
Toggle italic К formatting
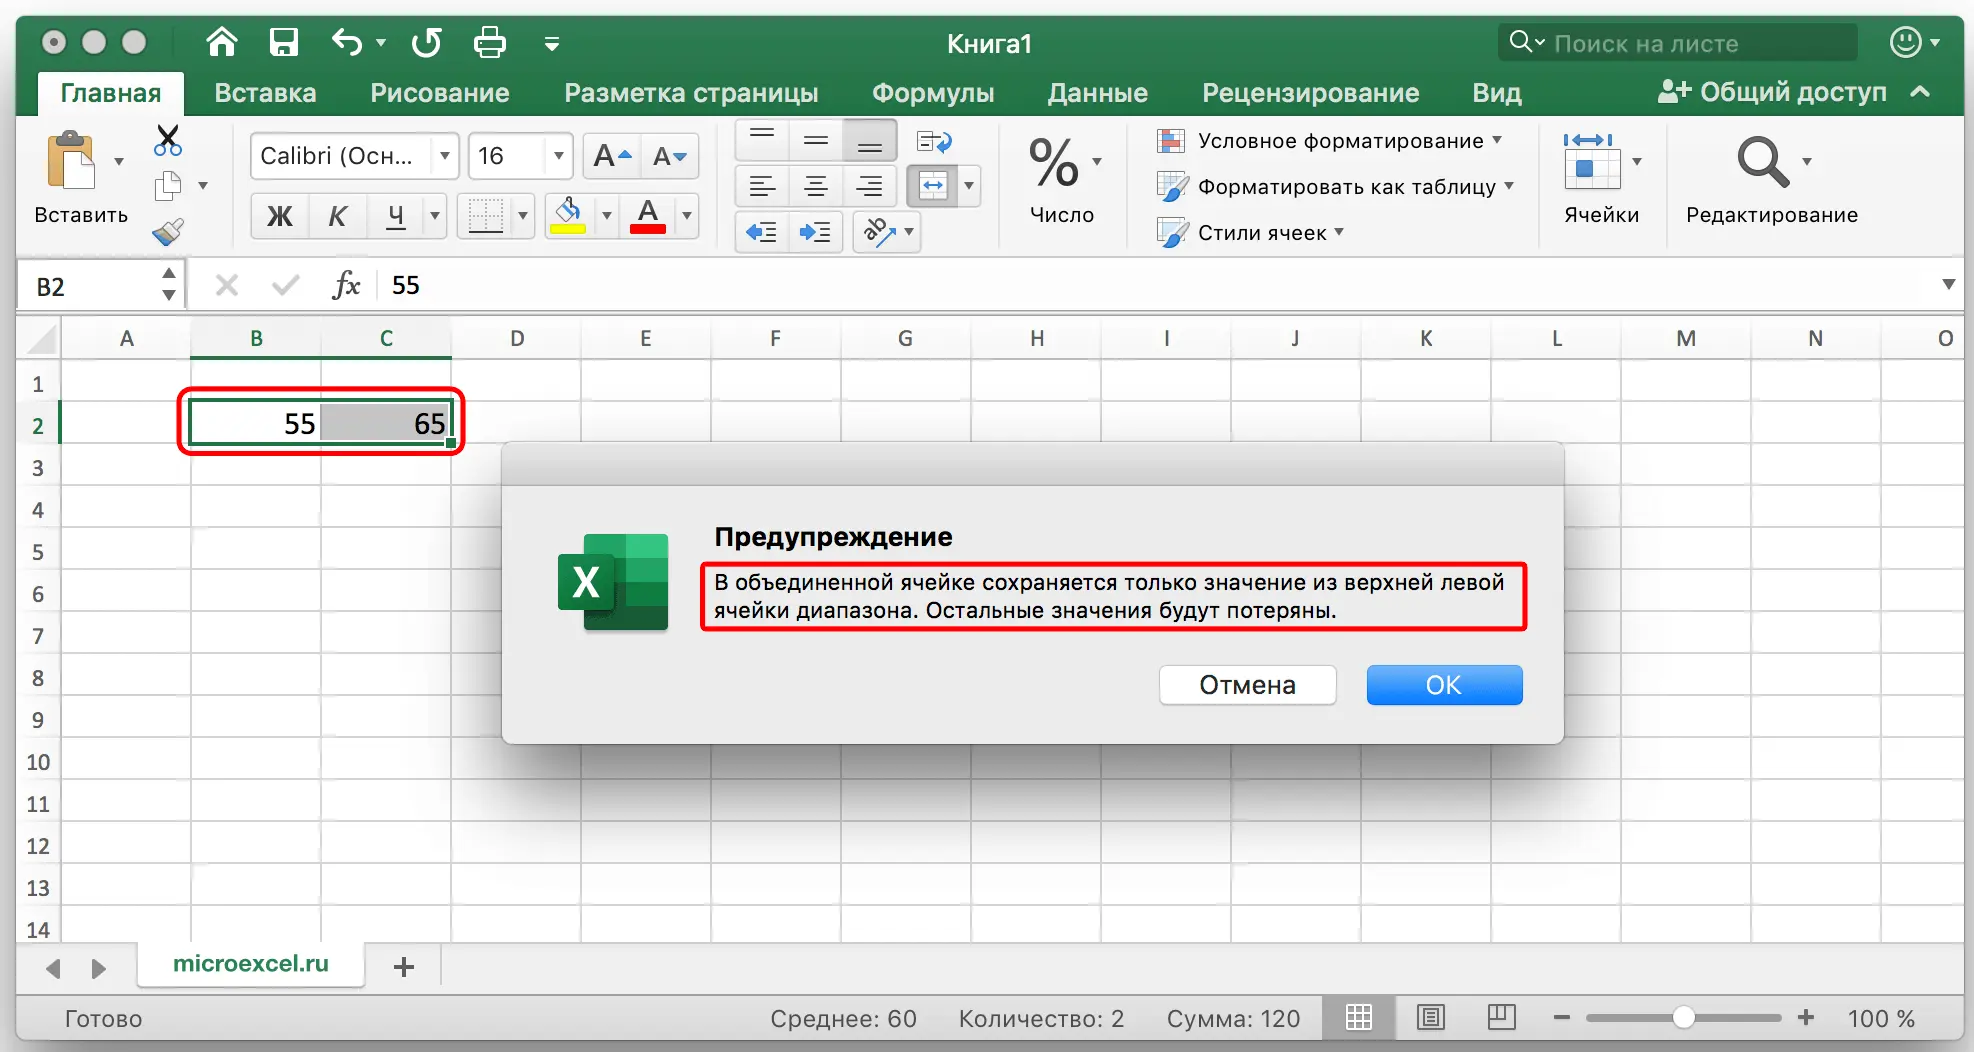pos(338,216)
